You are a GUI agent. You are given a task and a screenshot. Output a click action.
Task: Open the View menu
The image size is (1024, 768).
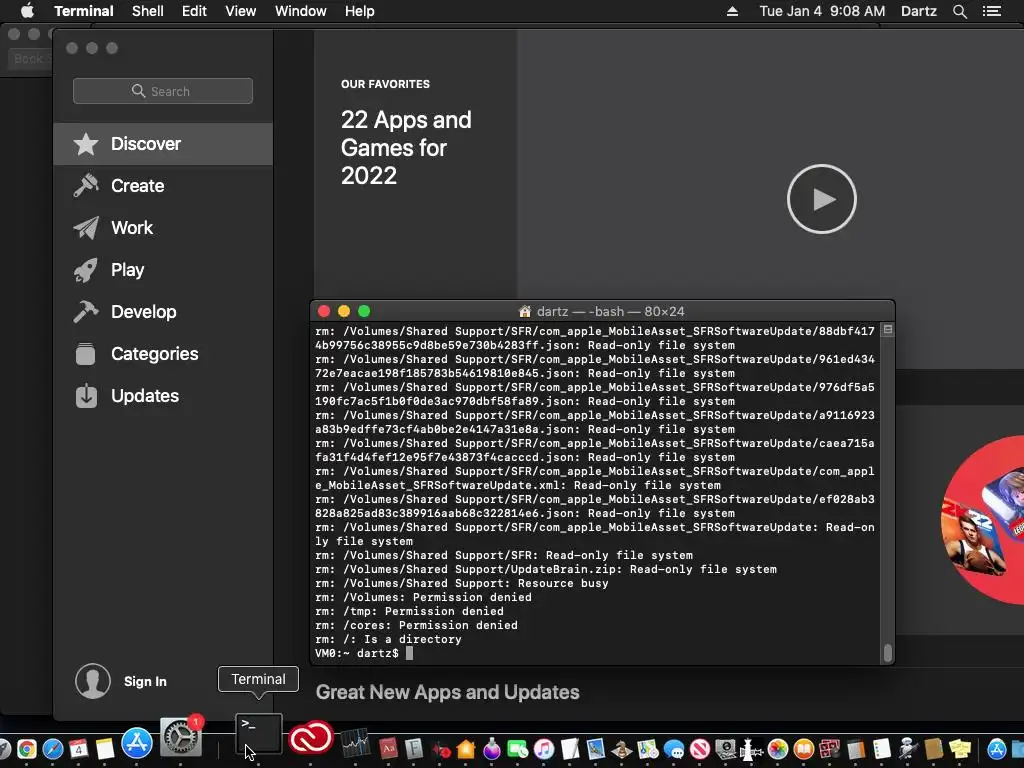tap(240, 11)
